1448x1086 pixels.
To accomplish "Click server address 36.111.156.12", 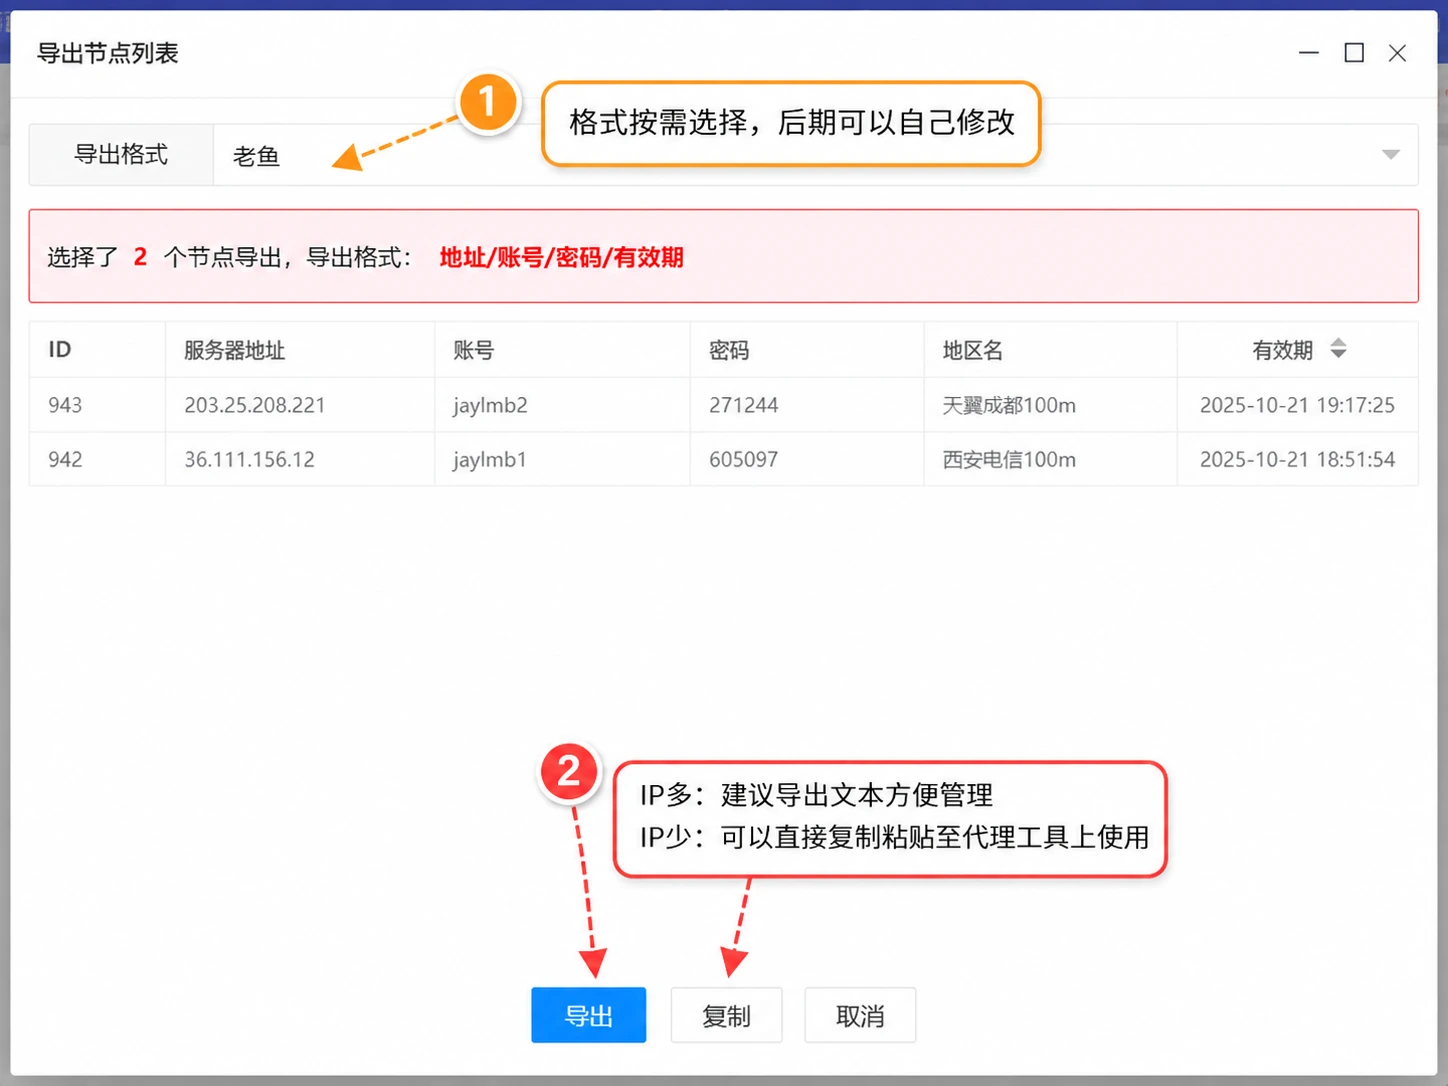I will click(x=249, y=459).
